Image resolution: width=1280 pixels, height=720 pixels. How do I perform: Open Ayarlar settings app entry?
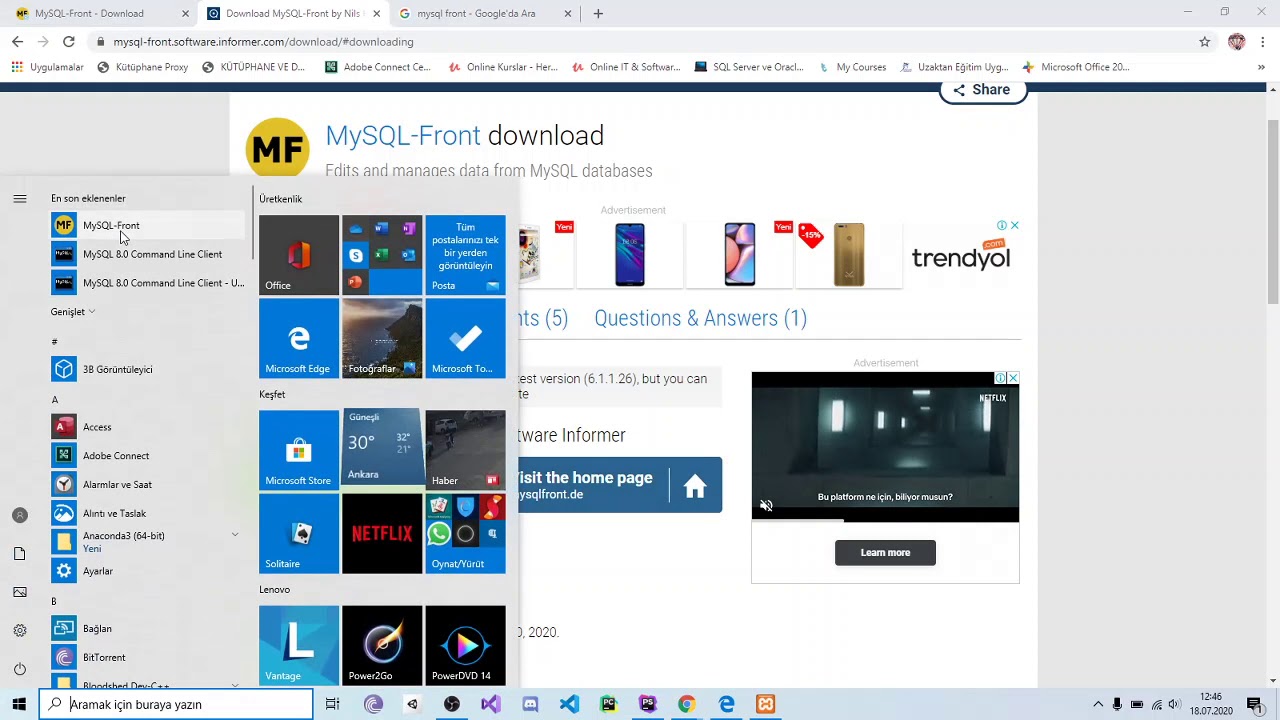coord(146,571)
